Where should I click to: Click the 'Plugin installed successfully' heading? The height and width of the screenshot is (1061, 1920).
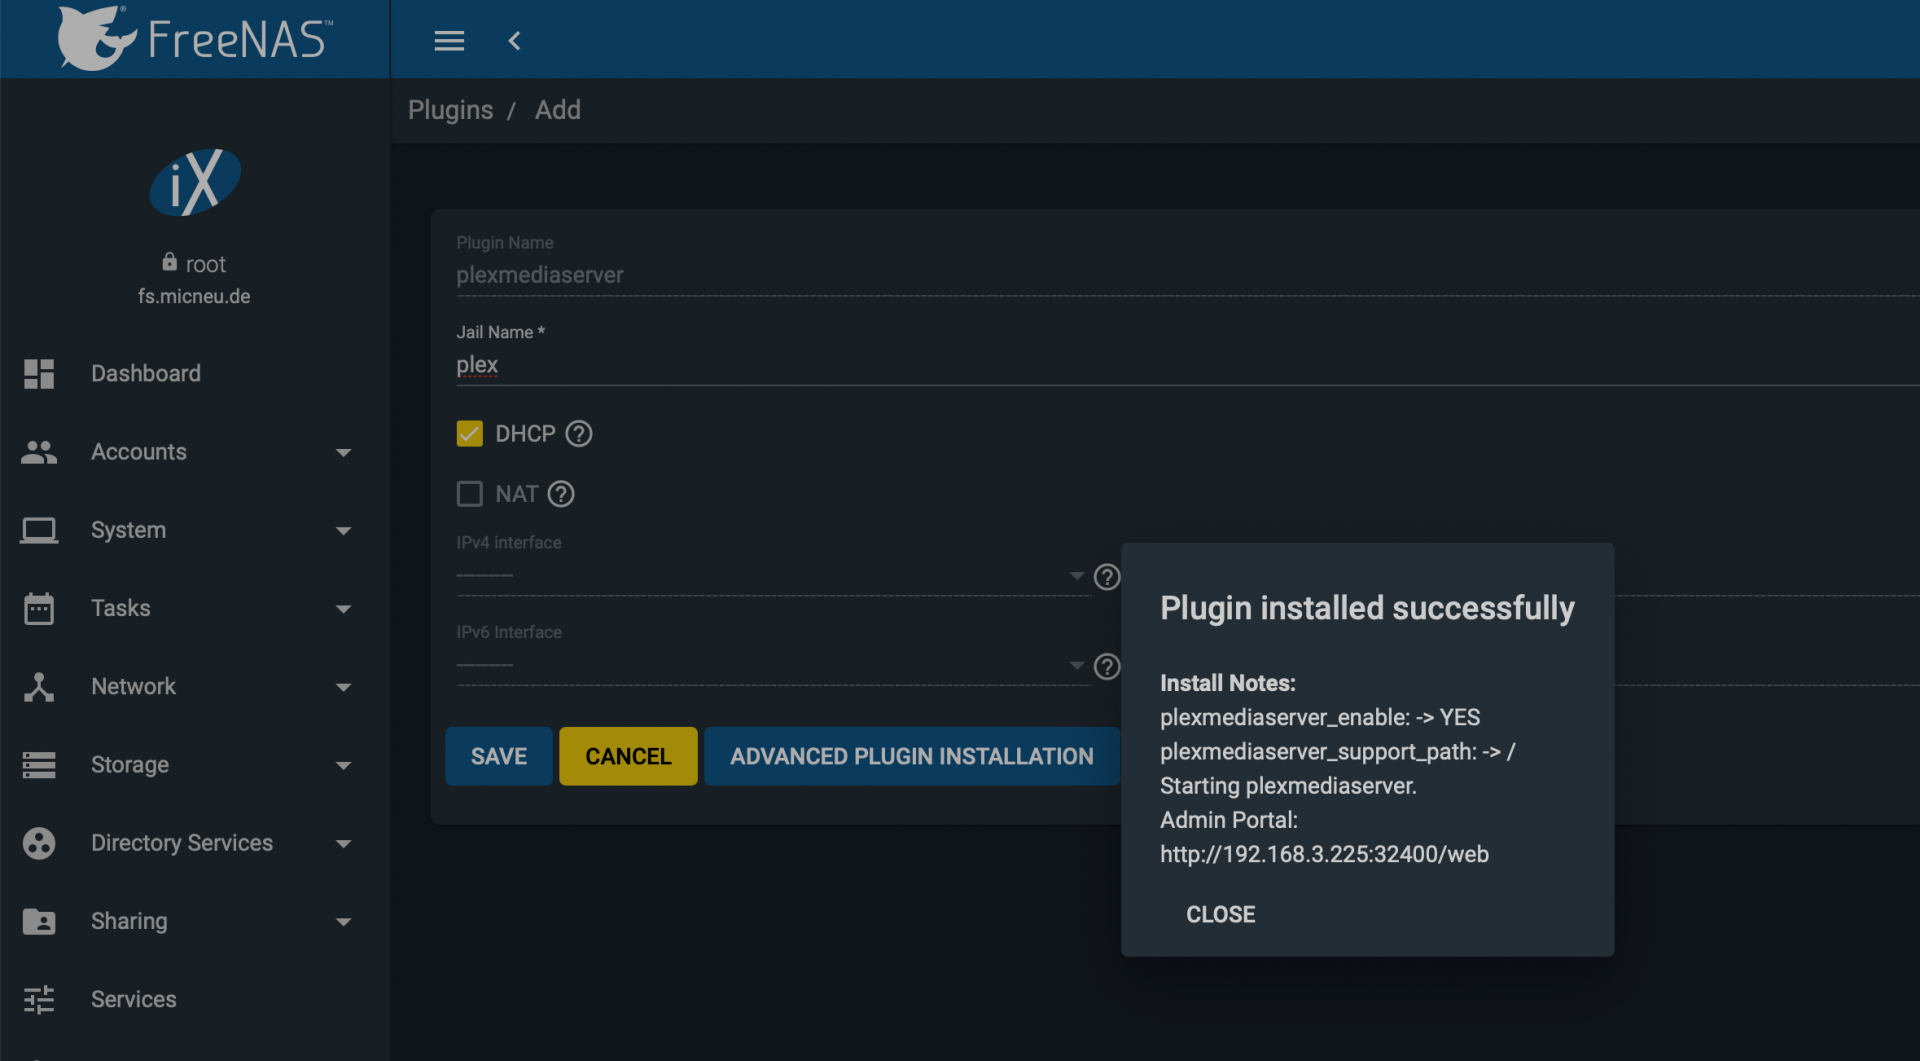point(1367,608)
